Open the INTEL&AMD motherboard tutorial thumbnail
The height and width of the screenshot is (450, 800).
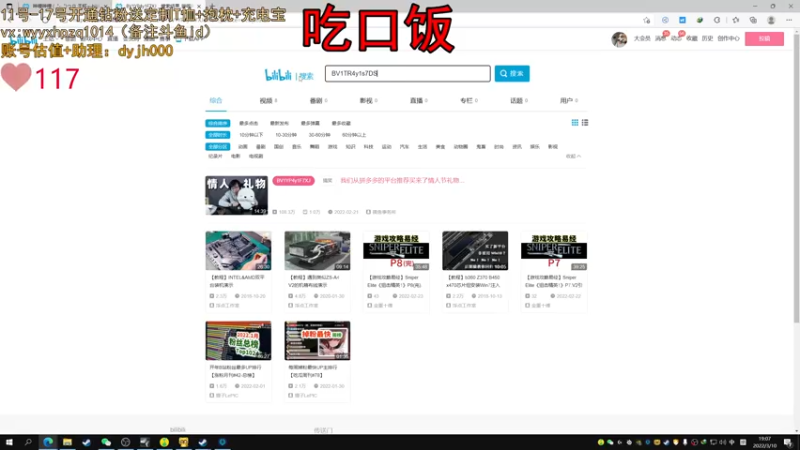[238, 251]
